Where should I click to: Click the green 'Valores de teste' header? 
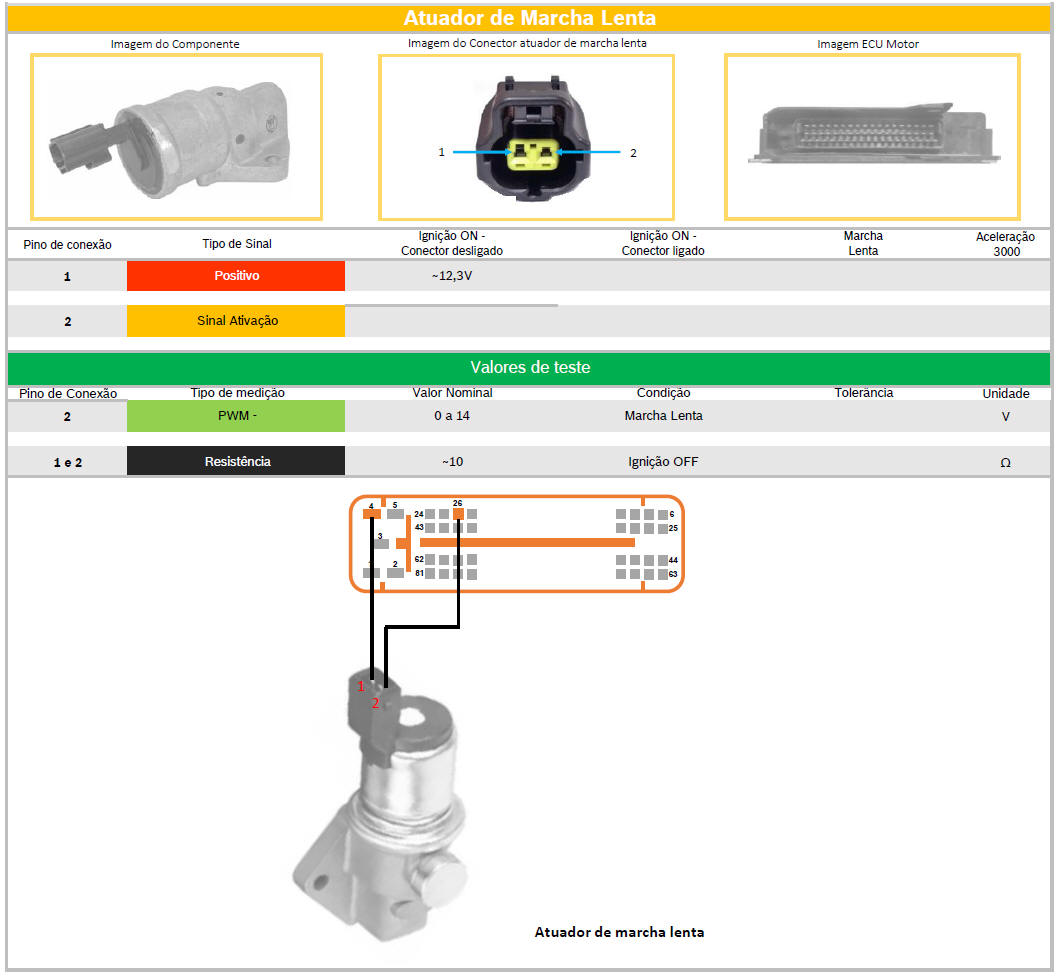pyautogui.click(x=529, y=367)
